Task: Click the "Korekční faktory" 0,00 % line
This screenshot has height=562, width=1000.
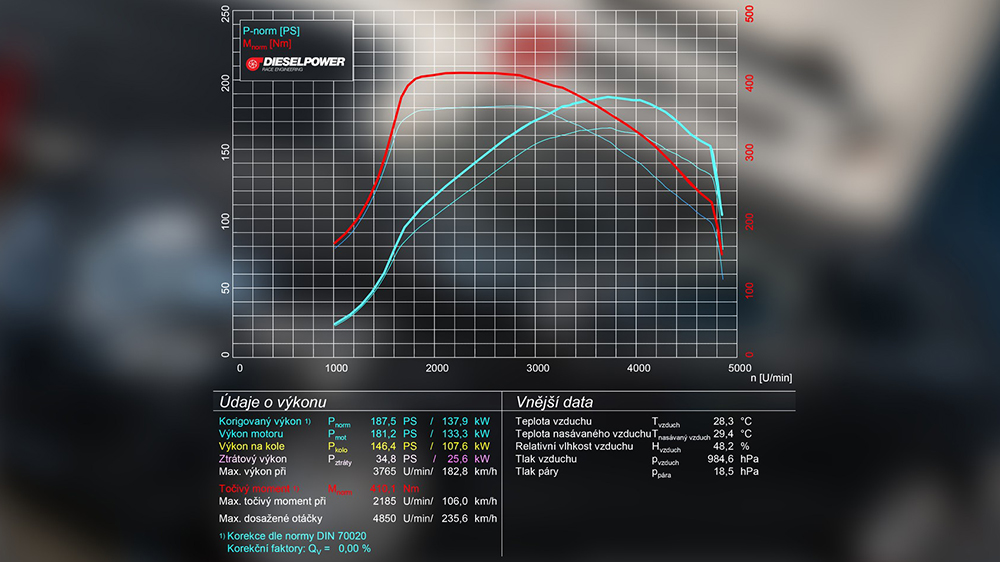Action: [x=298, y=549]
